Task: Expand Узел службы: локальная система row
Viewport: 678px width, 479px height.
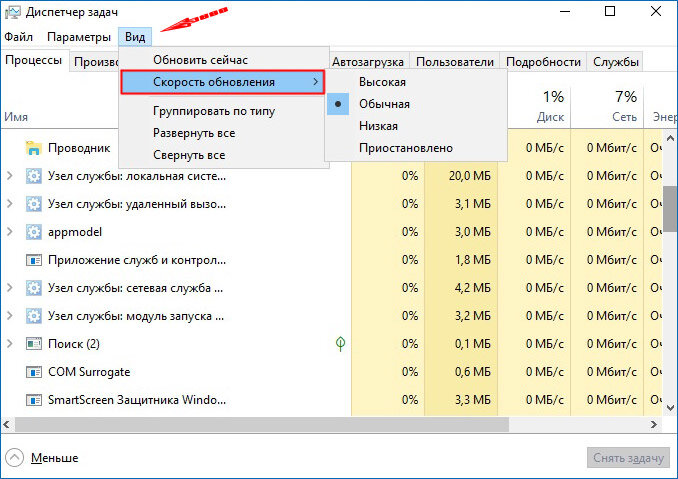Action: pyautogui.click(x=10, y=176)
